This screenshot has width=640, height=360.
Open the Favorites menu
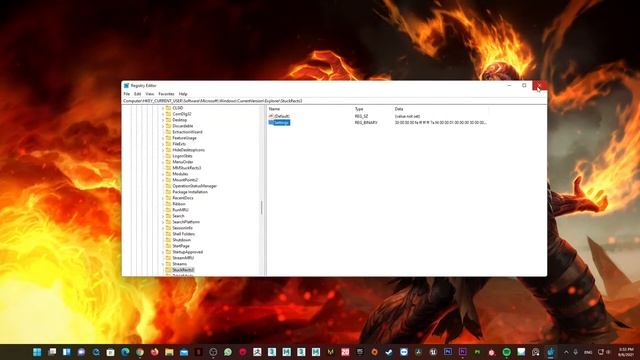166,94
